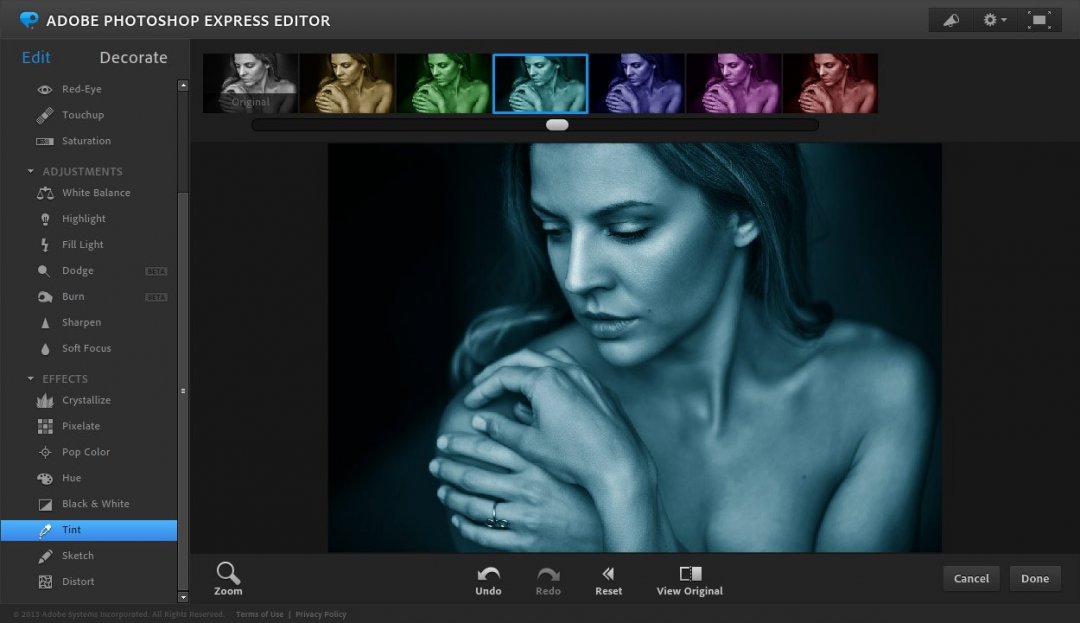Click sidebar scrollbar up arrow
Viewport: 1080px width, 623px height.
[x=183, y=86]
